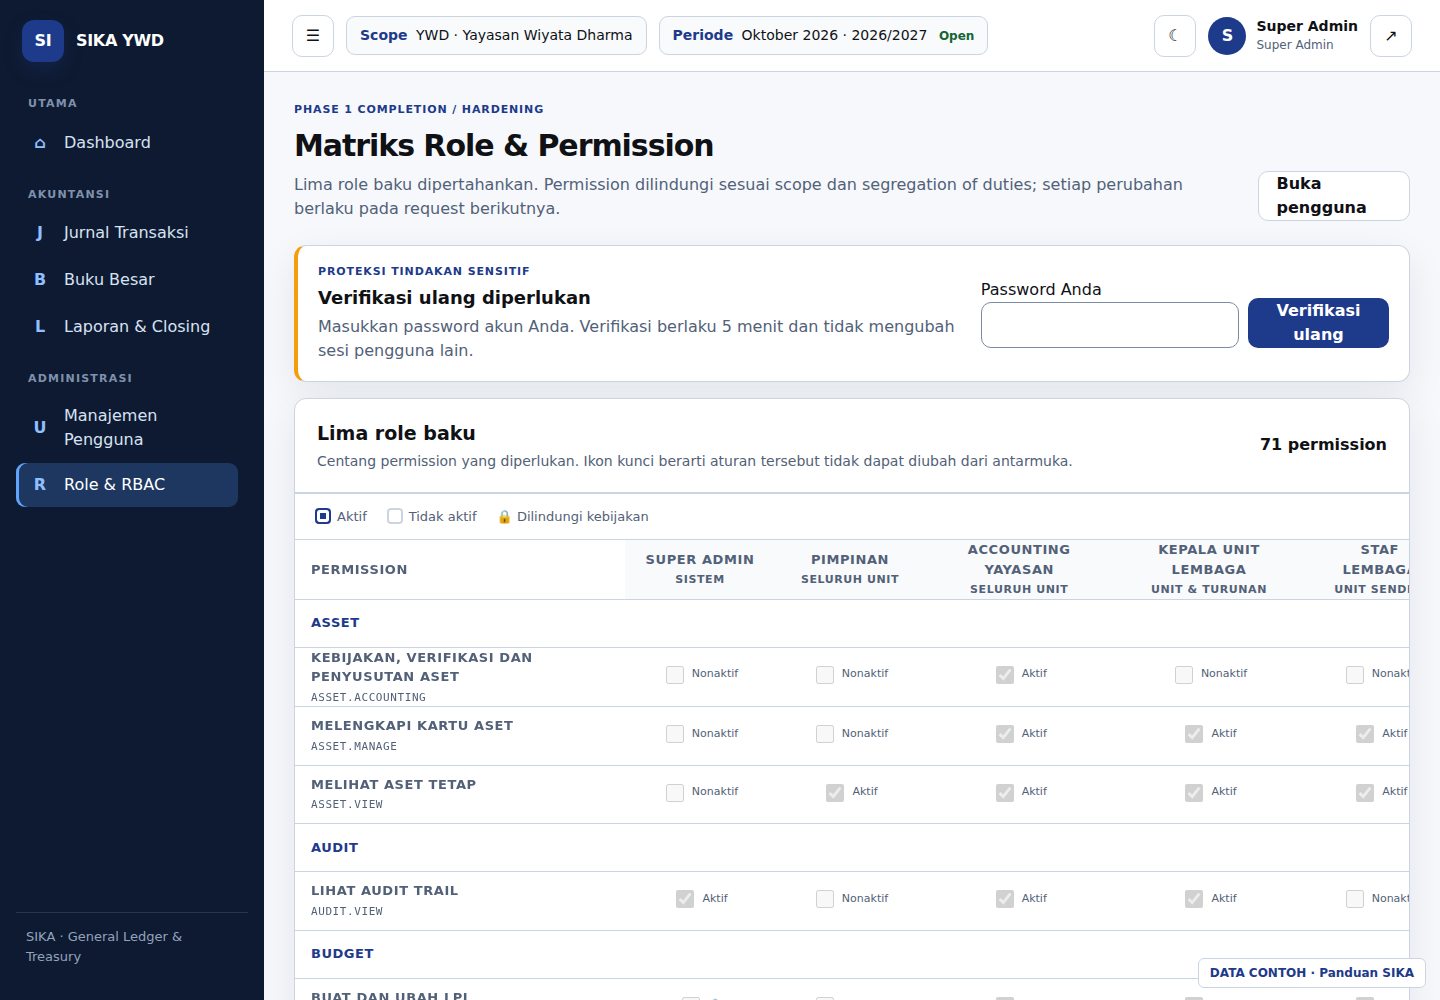Click the PIMPINAN column header
This screenshot has height=1000, width=1440.
click(850, 569)
